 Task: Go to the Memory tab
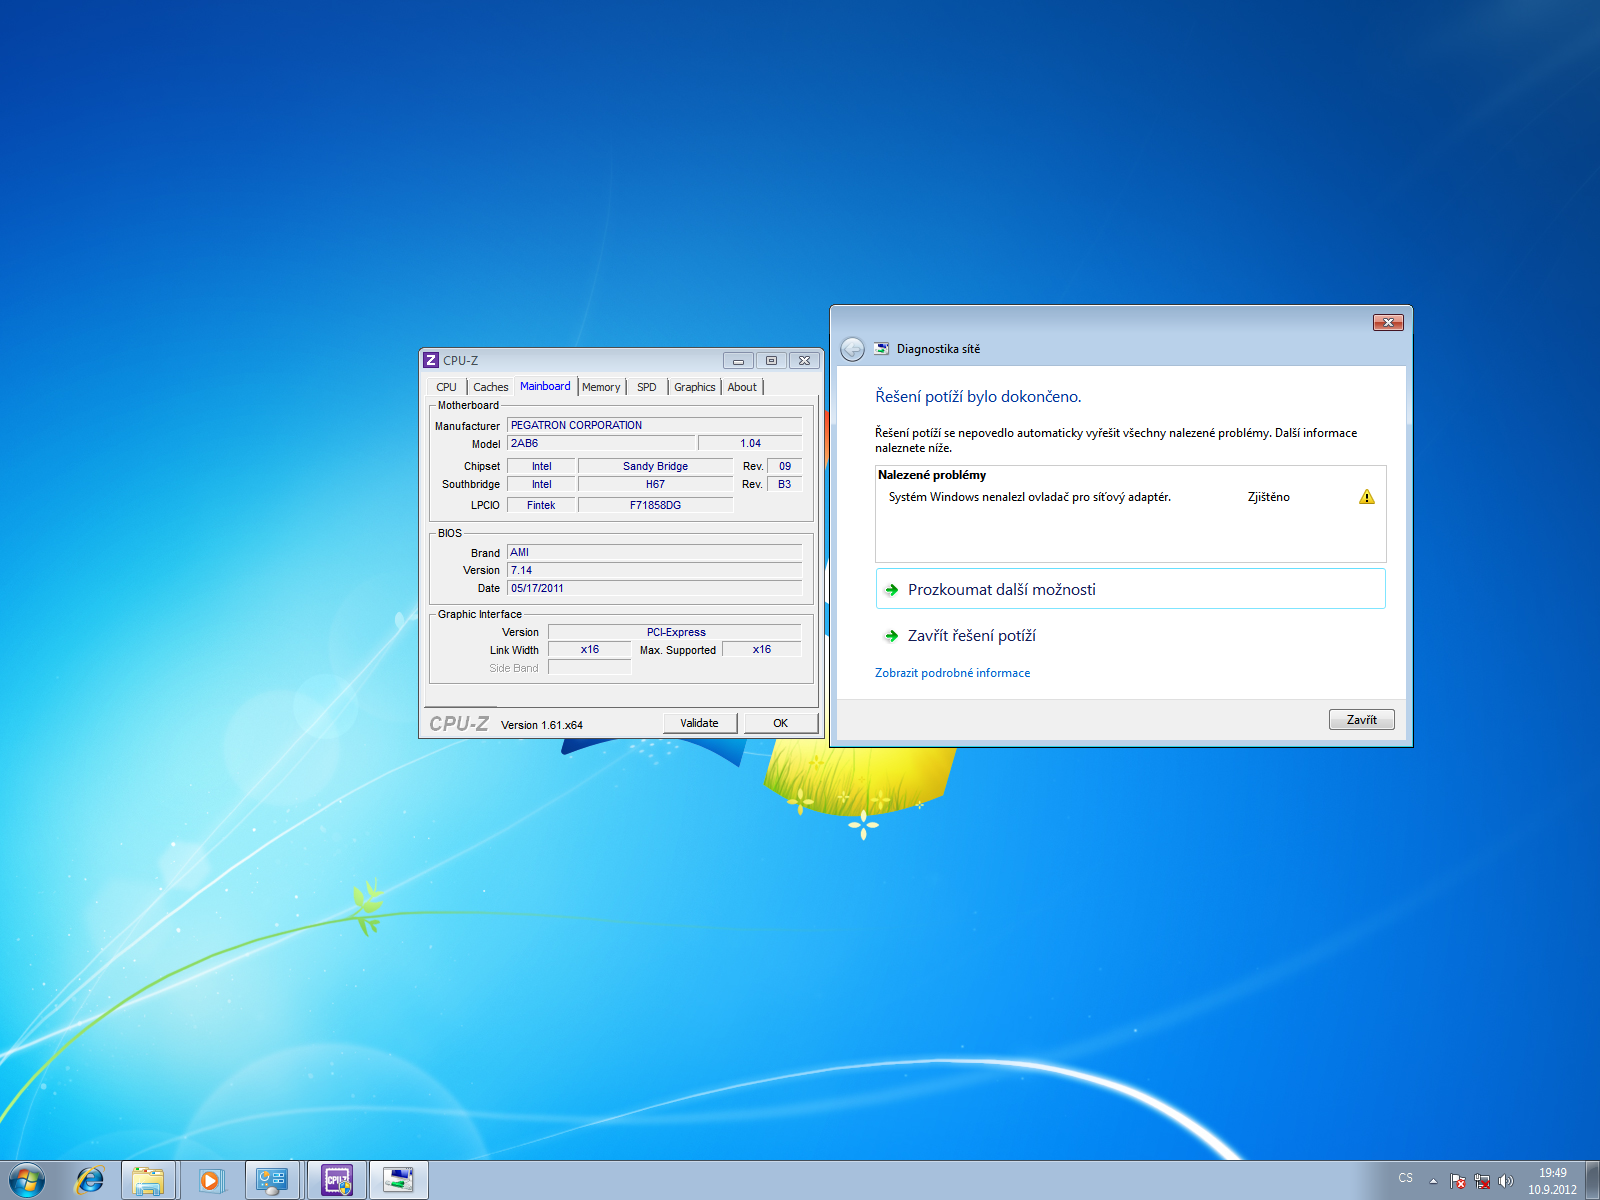coord(601,387)
